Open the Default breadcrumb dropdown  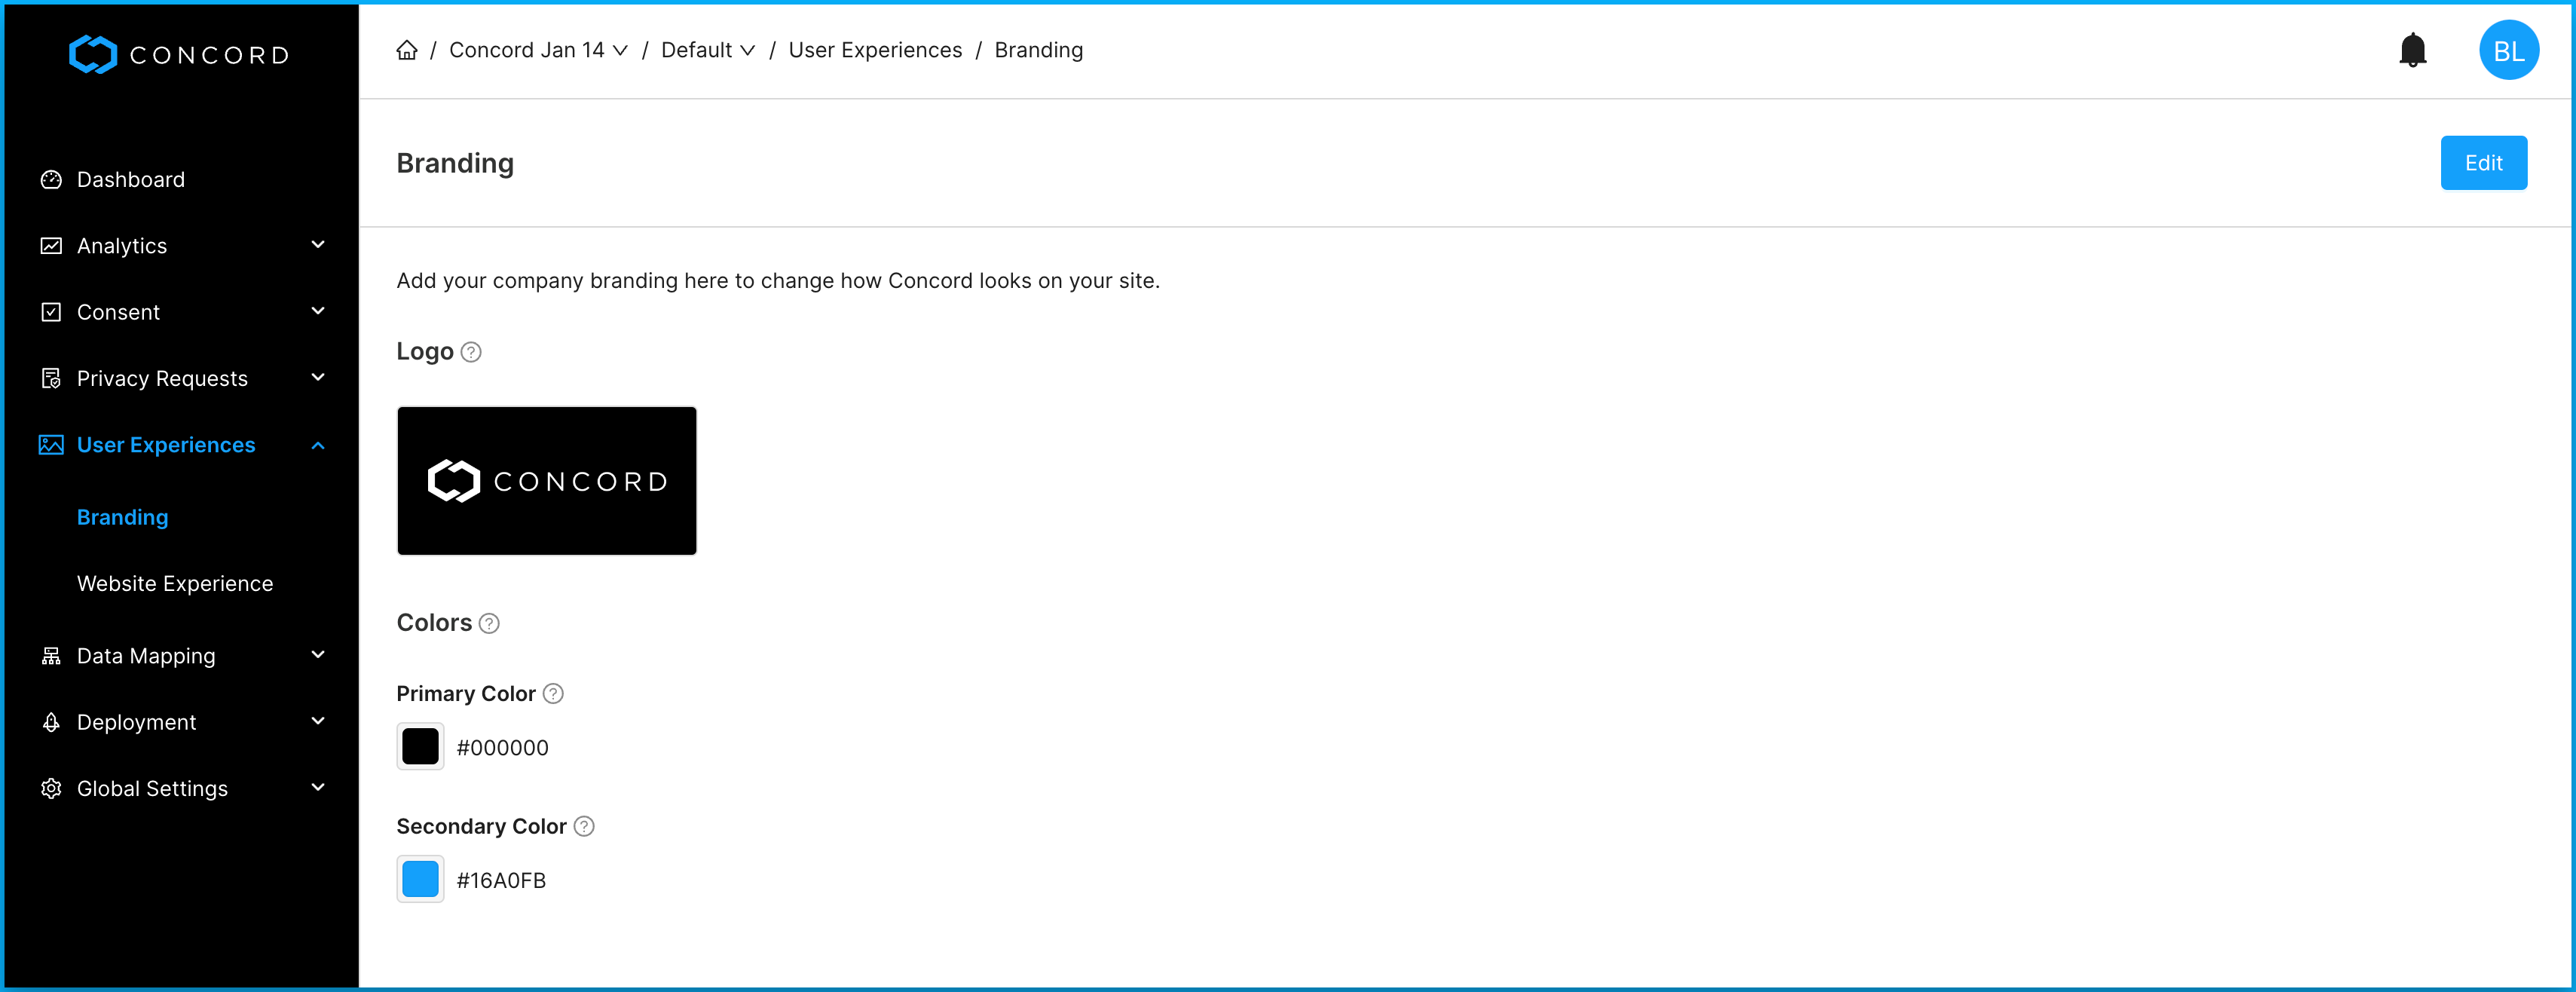coord(708,50)
